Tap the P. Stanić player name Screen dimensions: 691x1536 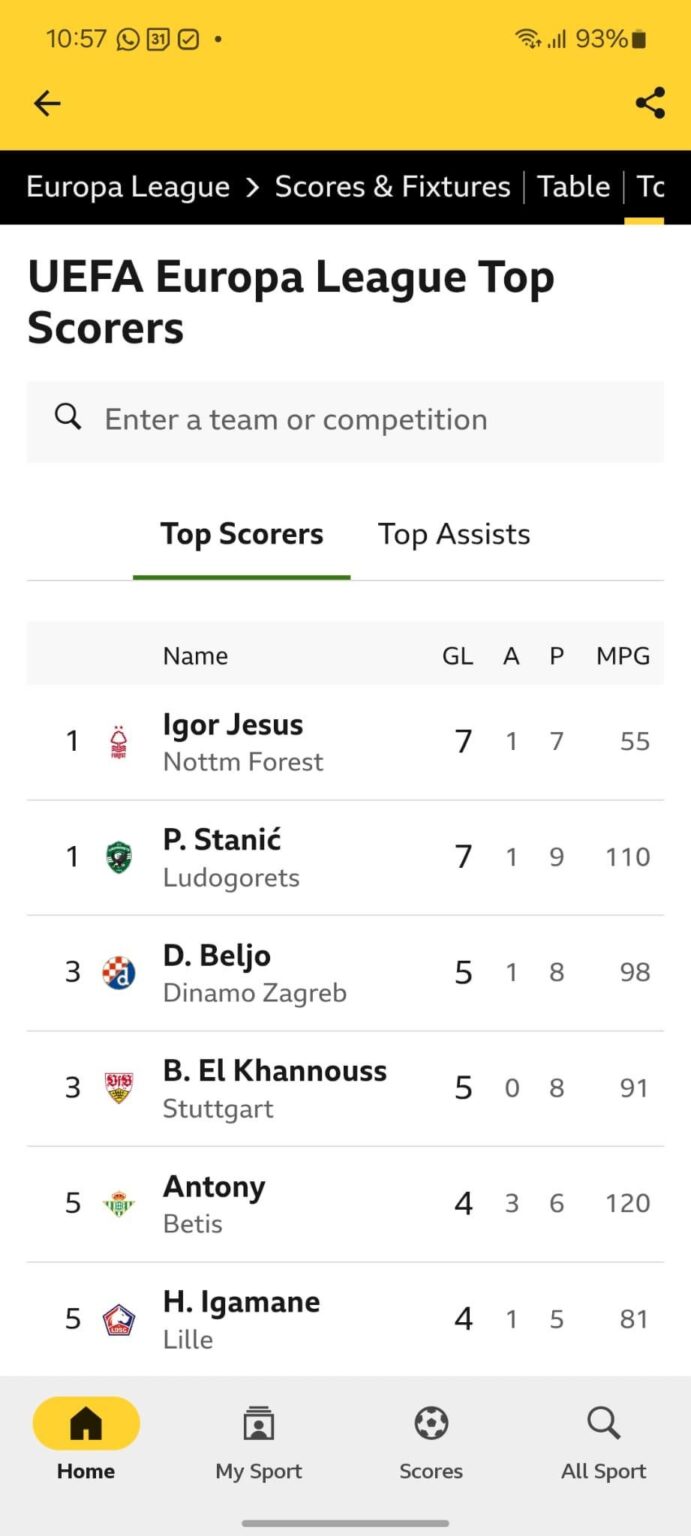coord(222,840)
